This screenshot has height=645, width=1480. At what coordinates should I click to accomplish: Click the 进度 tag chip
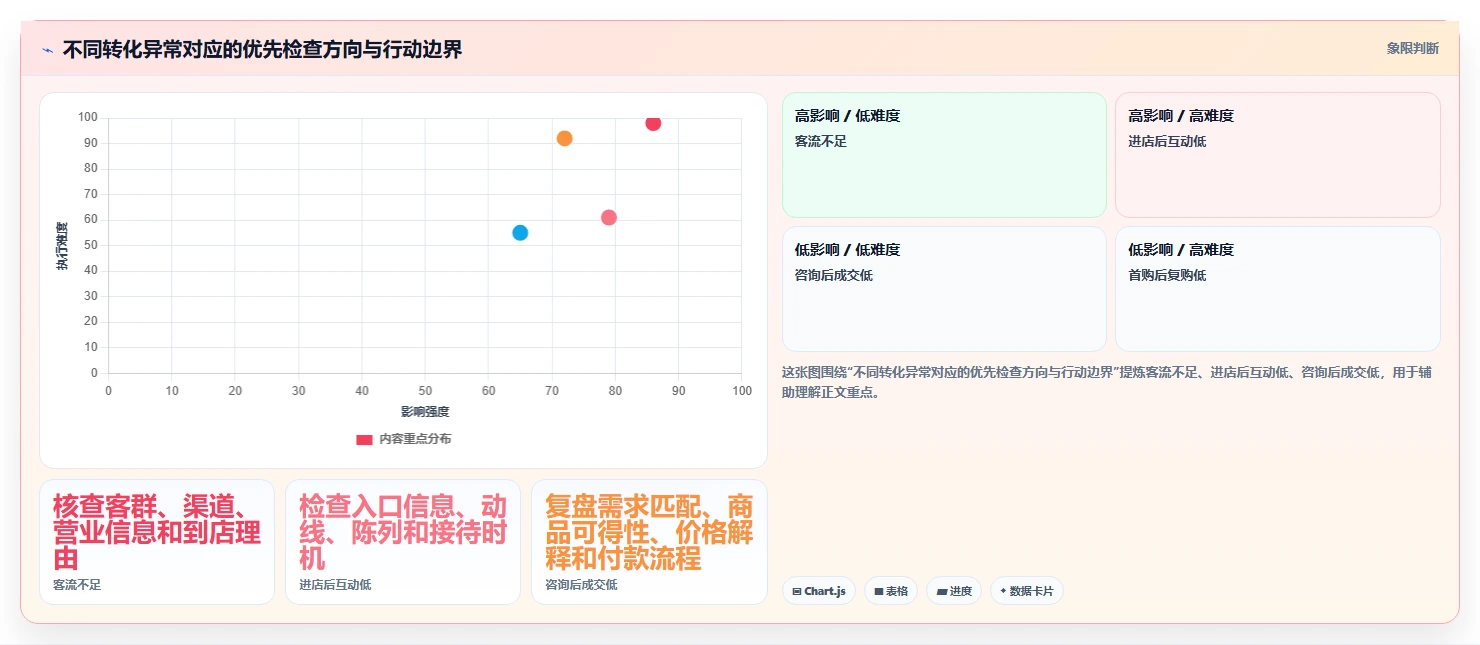954,591
